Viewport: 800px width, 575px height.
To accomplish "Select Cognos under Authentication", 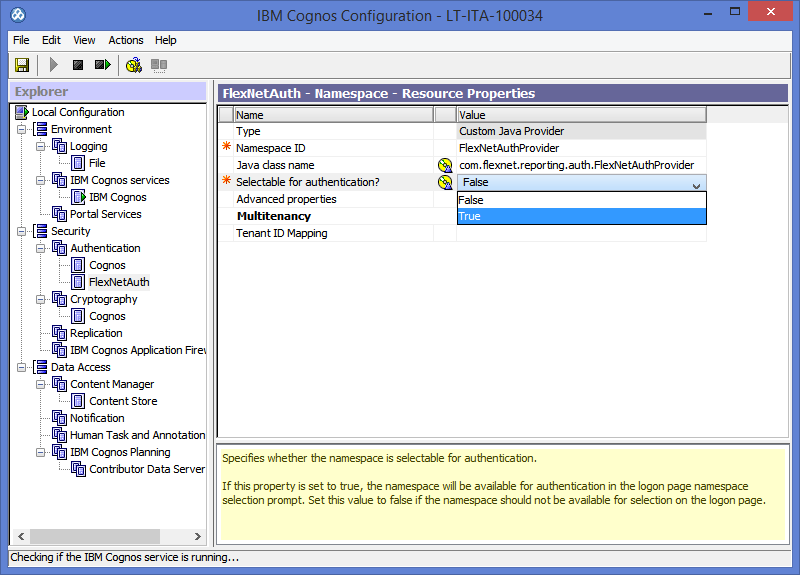I will click(x=107, y=265).
